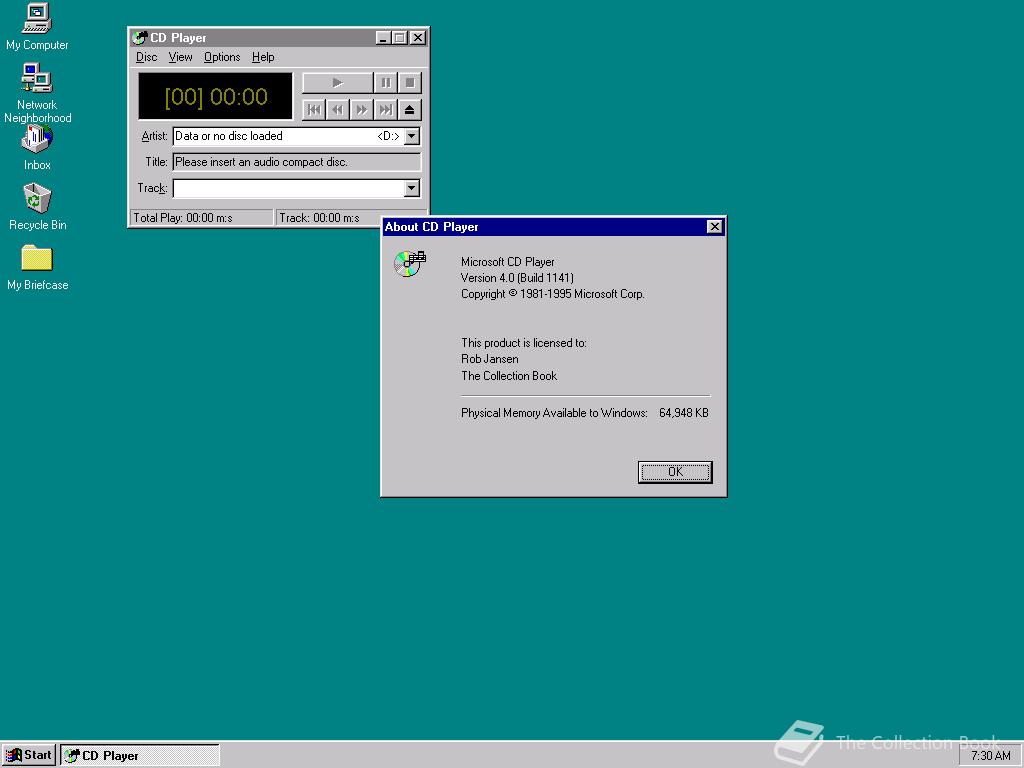
Task: Select the Network Neighborhood desktop icon
Action: [x=37, y=92]
